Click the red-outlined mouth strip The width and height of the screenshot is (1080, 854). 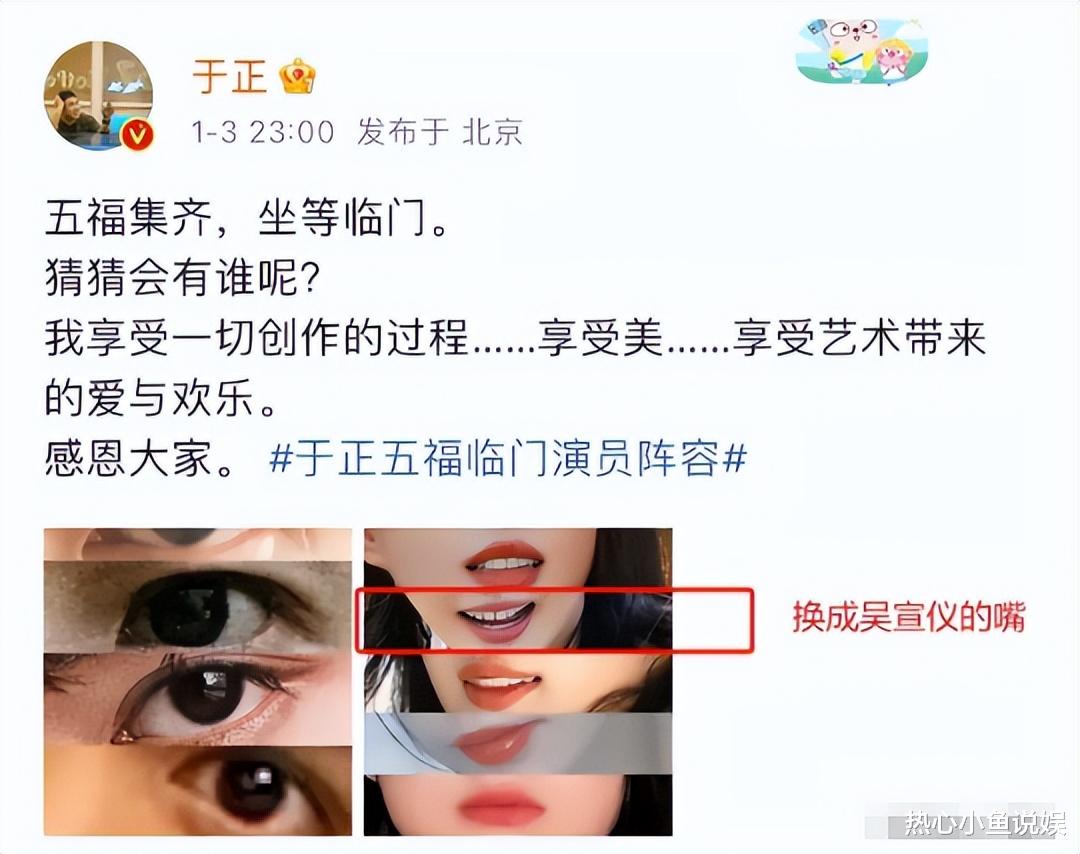pyautogui.click(x=554, y=619)
